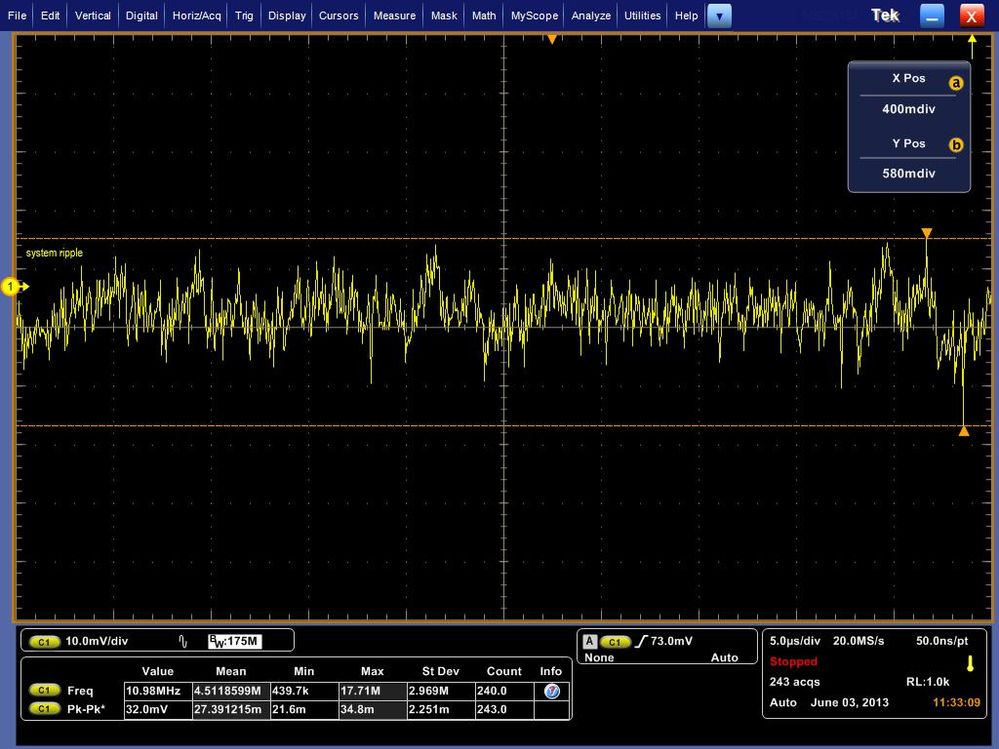Click the 32.0mV Pk-Pk value cell

pos(158,710)
